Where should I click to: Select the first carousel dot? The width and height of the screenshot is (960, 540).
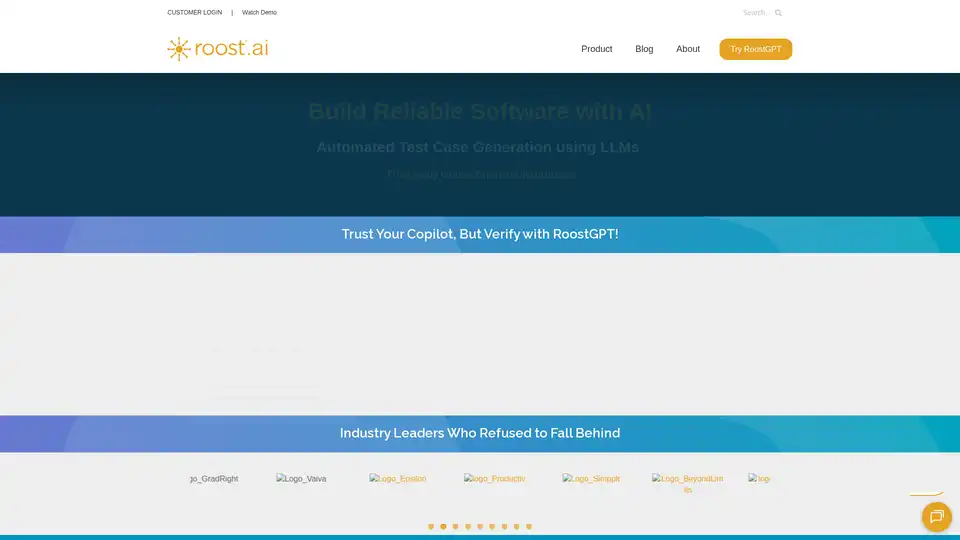[431, 526]
